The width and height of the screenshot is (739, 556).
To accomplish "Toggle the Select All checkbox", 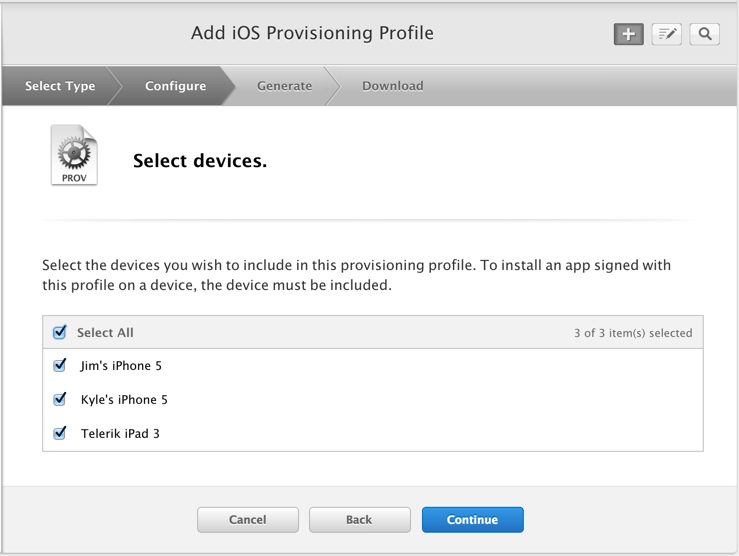I will tap(60, 332).
